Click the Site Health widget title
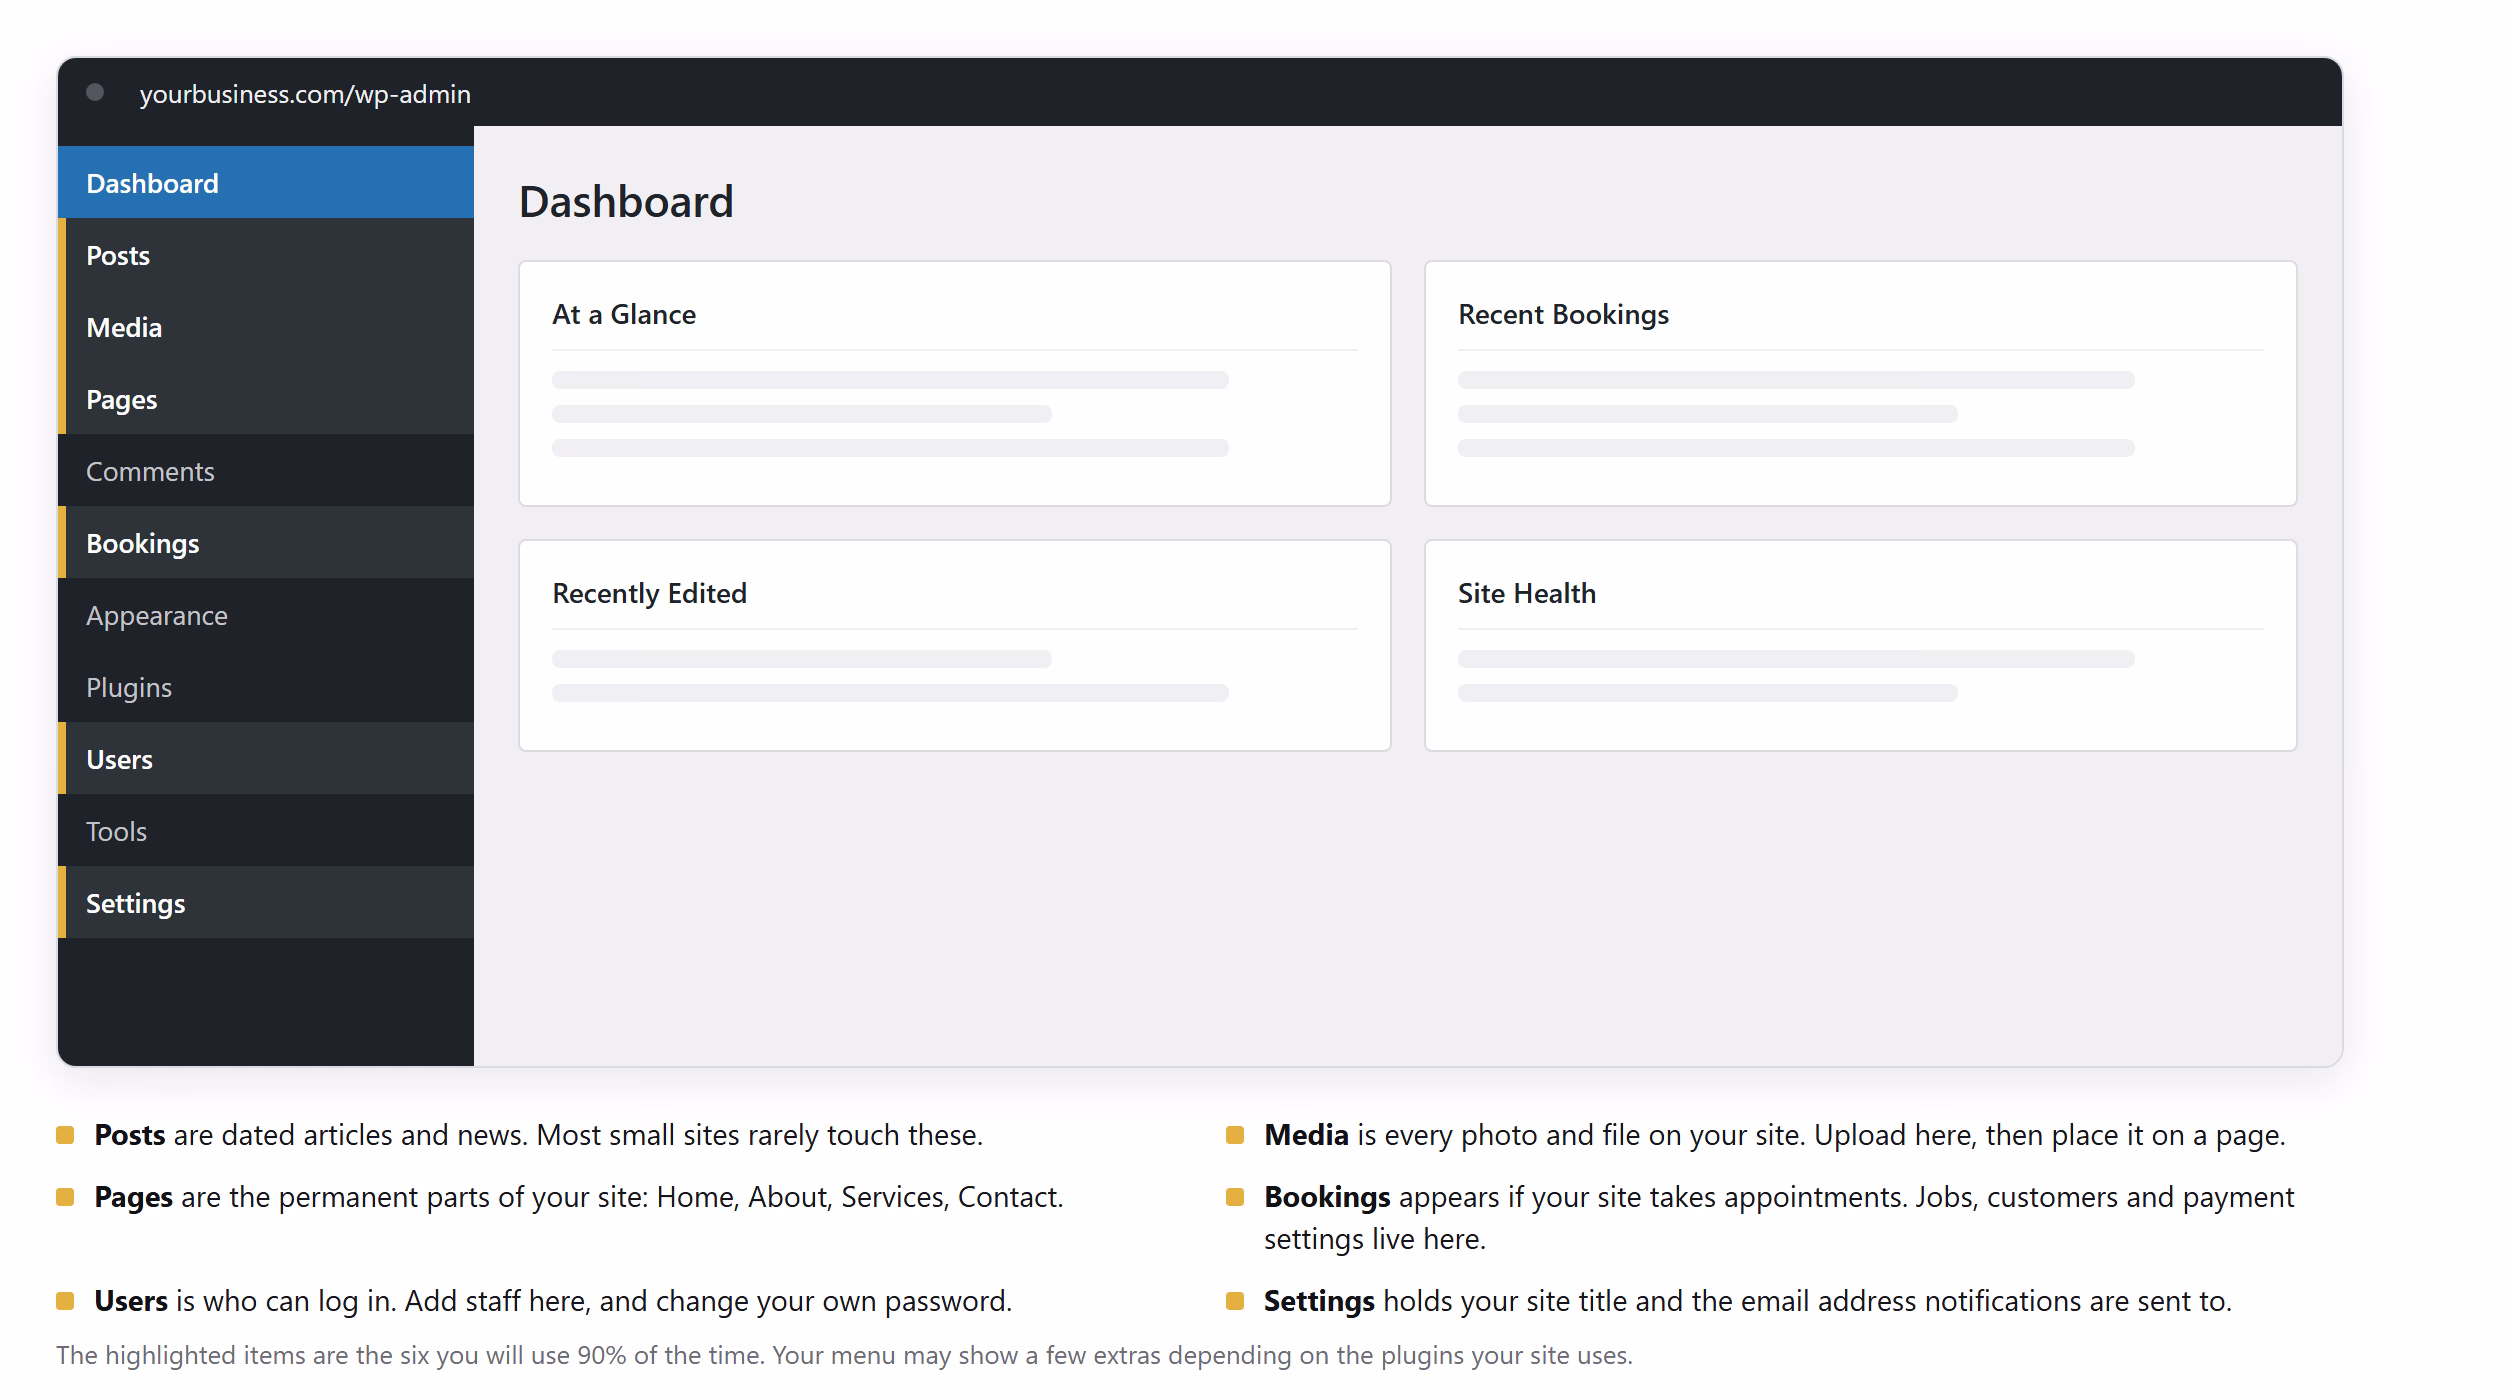 click(1526, 593)
